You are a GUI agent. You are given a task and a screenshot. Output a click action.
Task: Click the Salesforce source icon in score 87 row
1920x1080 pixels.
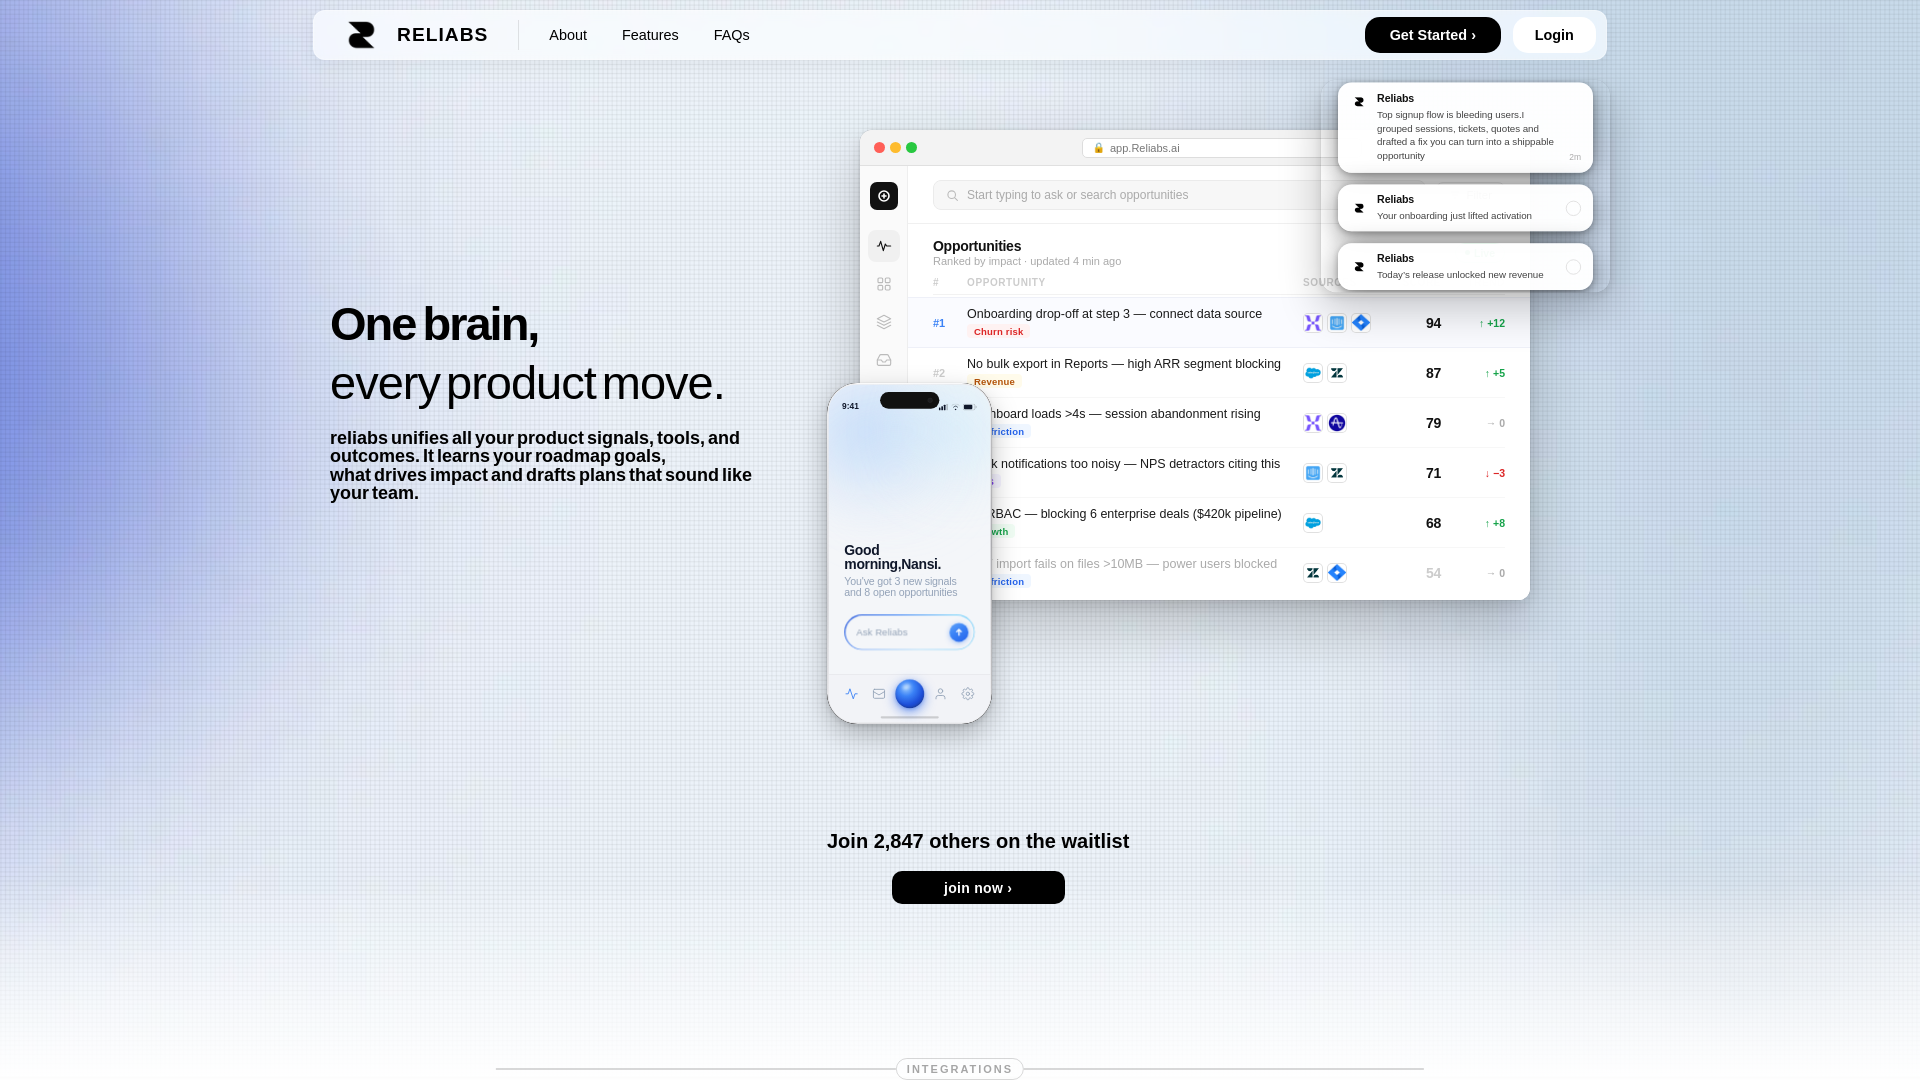(1313, 373)
